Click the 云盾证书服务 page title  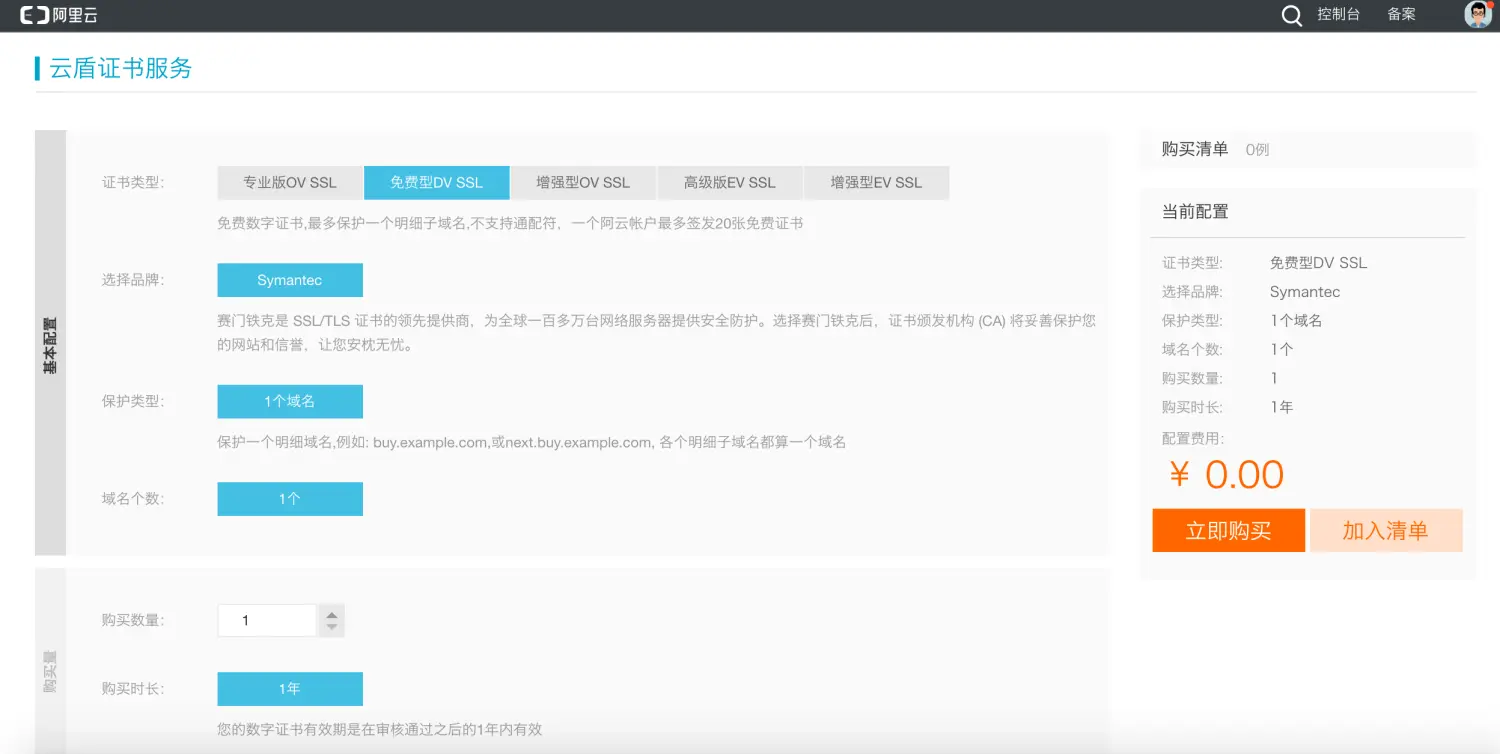121,68
